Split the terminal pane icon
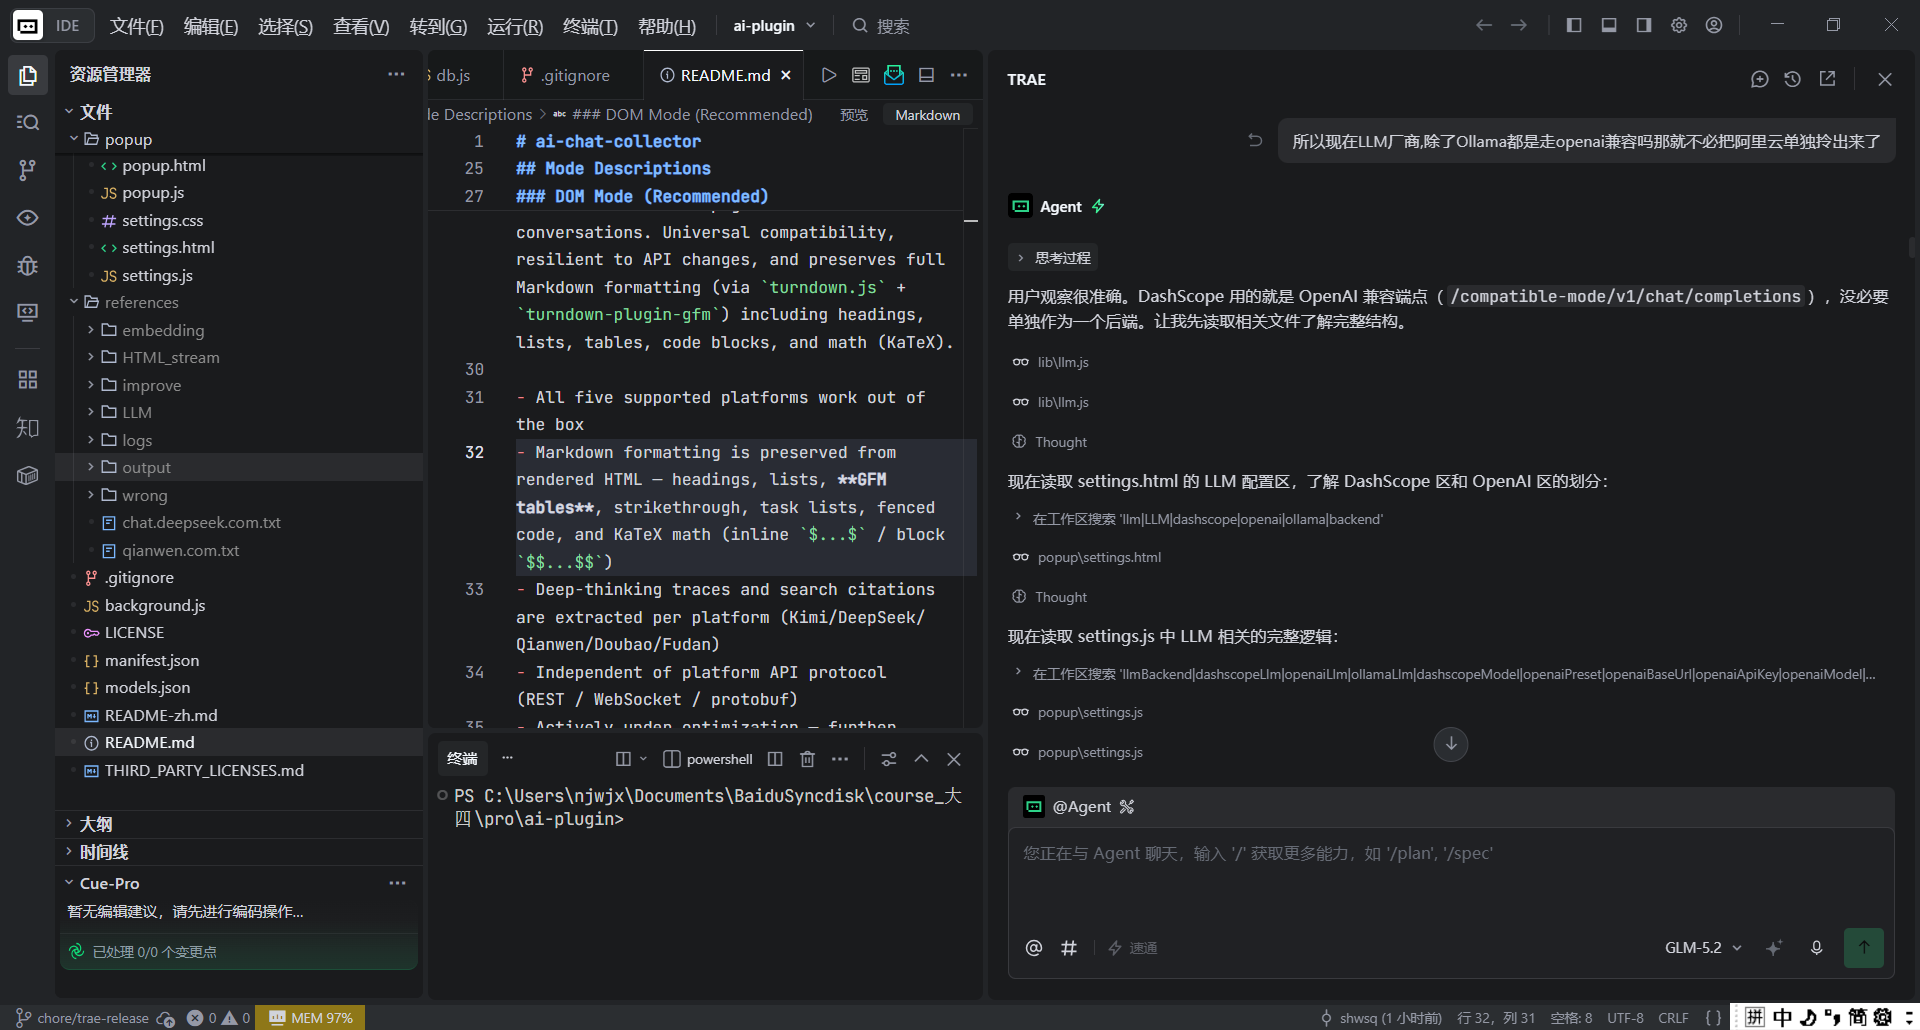The height and width of the screenshot is (1030, 1920). coord(775,759)
